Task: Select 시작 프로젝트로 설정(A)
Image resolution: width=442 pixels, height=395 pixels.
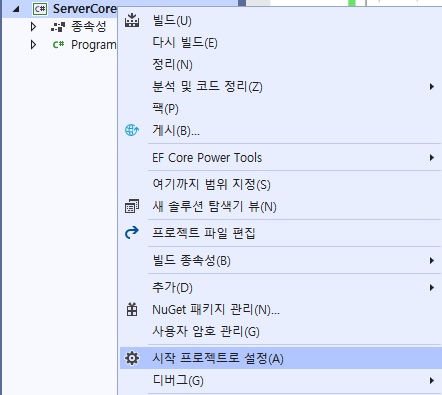Action: click(x=280, y=358)
